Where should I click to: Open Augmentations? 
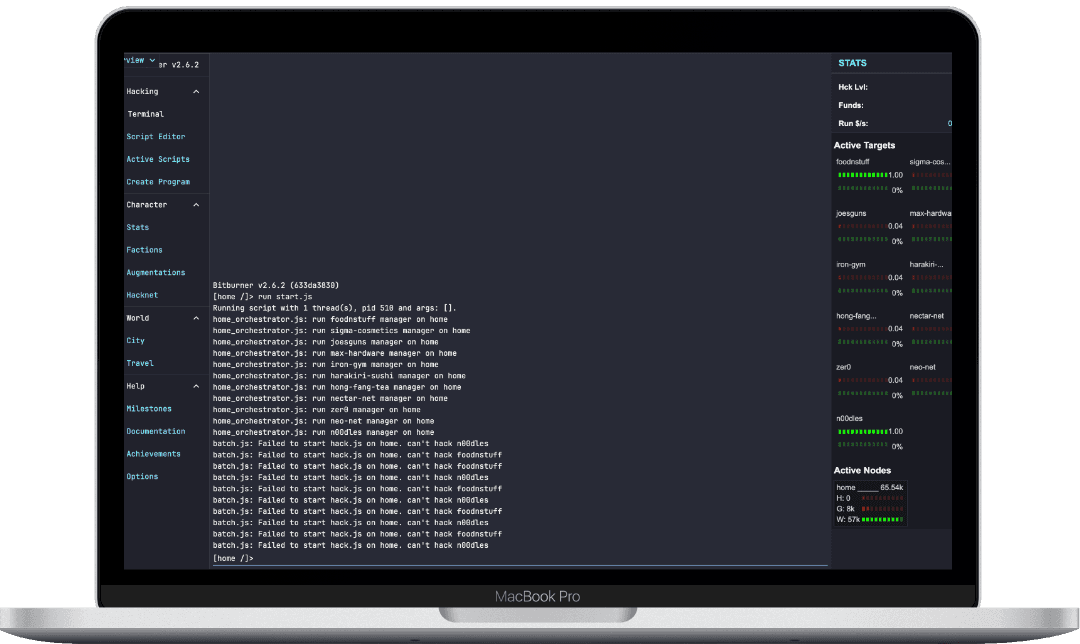tap(156, 272)
